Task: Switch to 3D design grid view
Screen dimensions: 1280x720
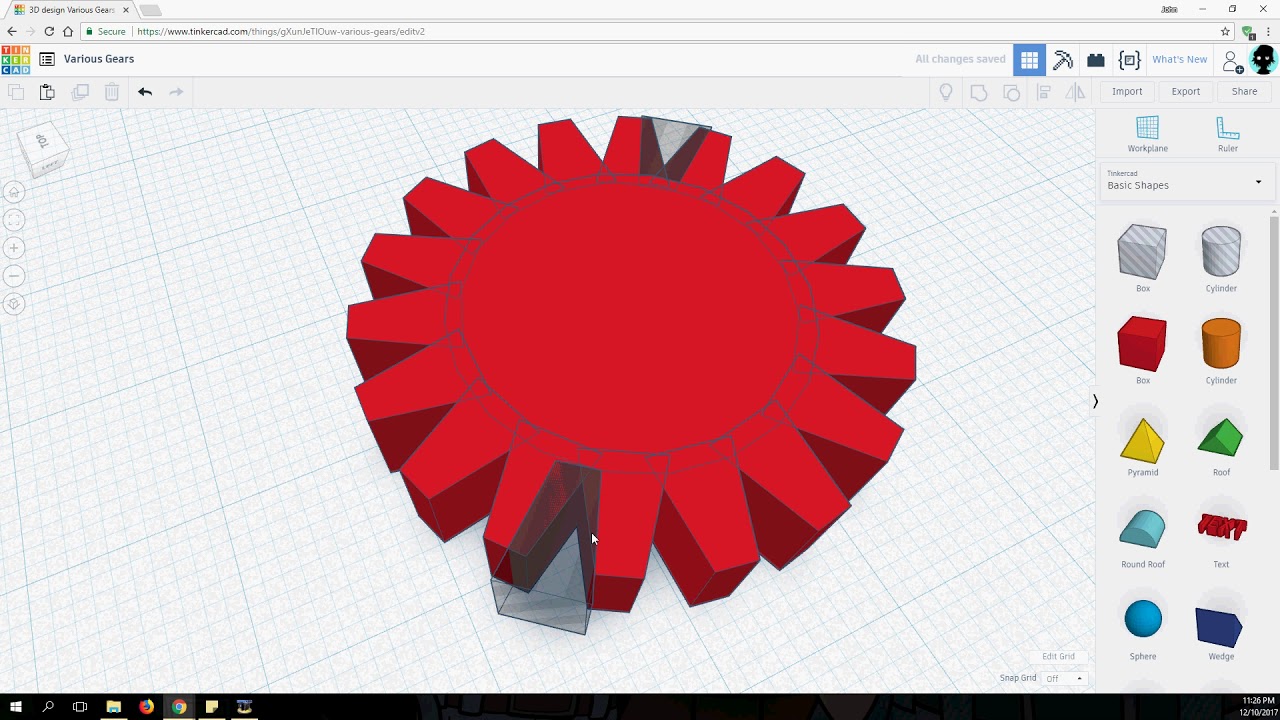Action: pos(1029,60)
